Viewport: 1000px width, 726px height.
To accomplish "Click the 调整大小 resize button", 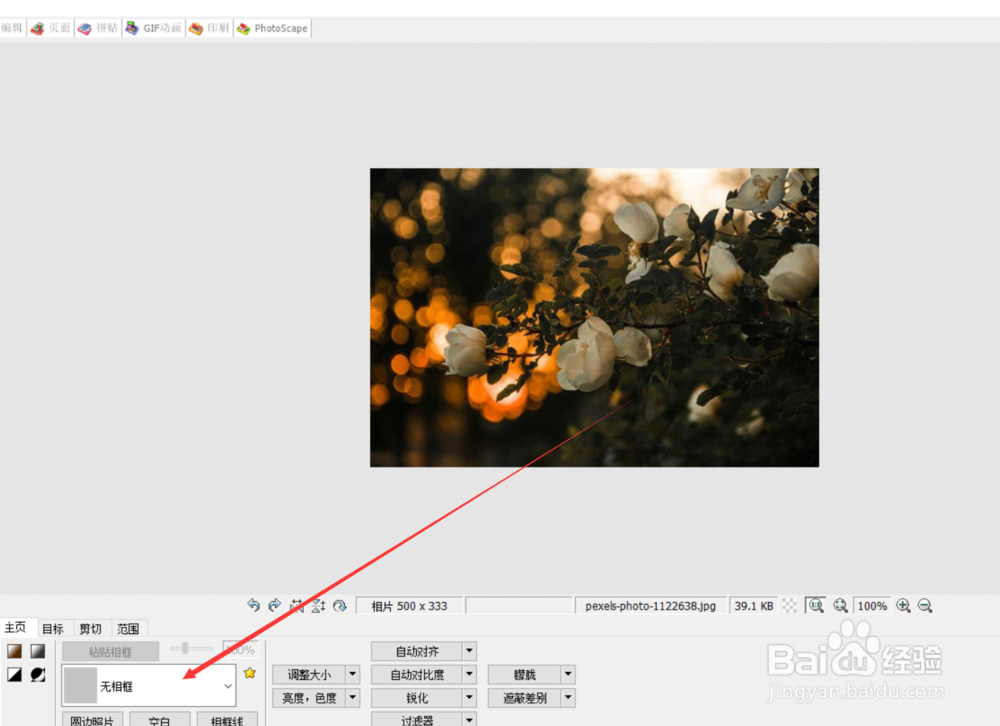I will tap(309, 674).
